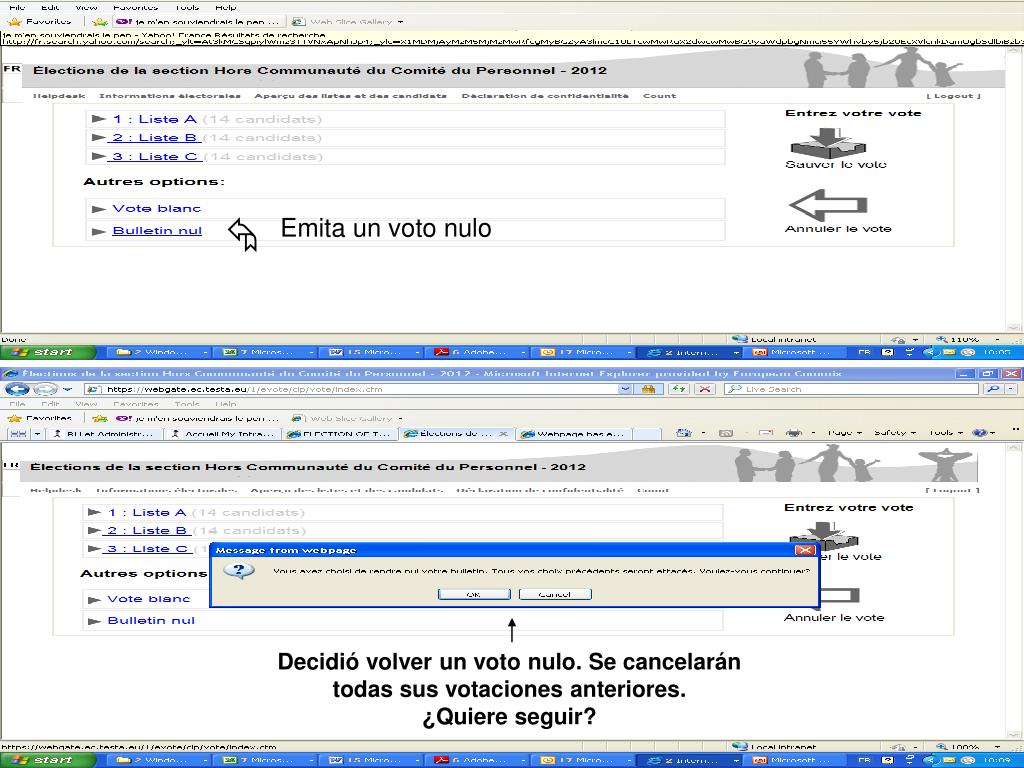
Task: Expand Liste A triangle in upper window
Action: pyautogui.click(x=99, y=119)
